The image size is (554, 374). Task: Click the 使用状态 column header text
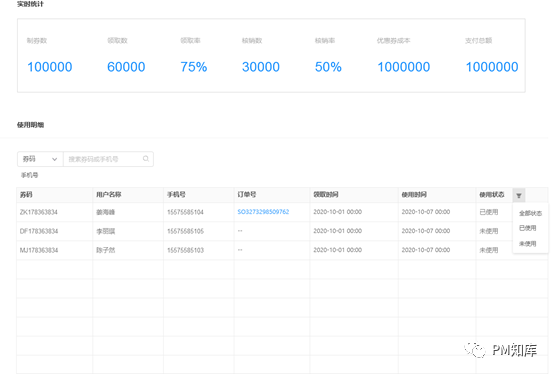click(x=492, y=195)
